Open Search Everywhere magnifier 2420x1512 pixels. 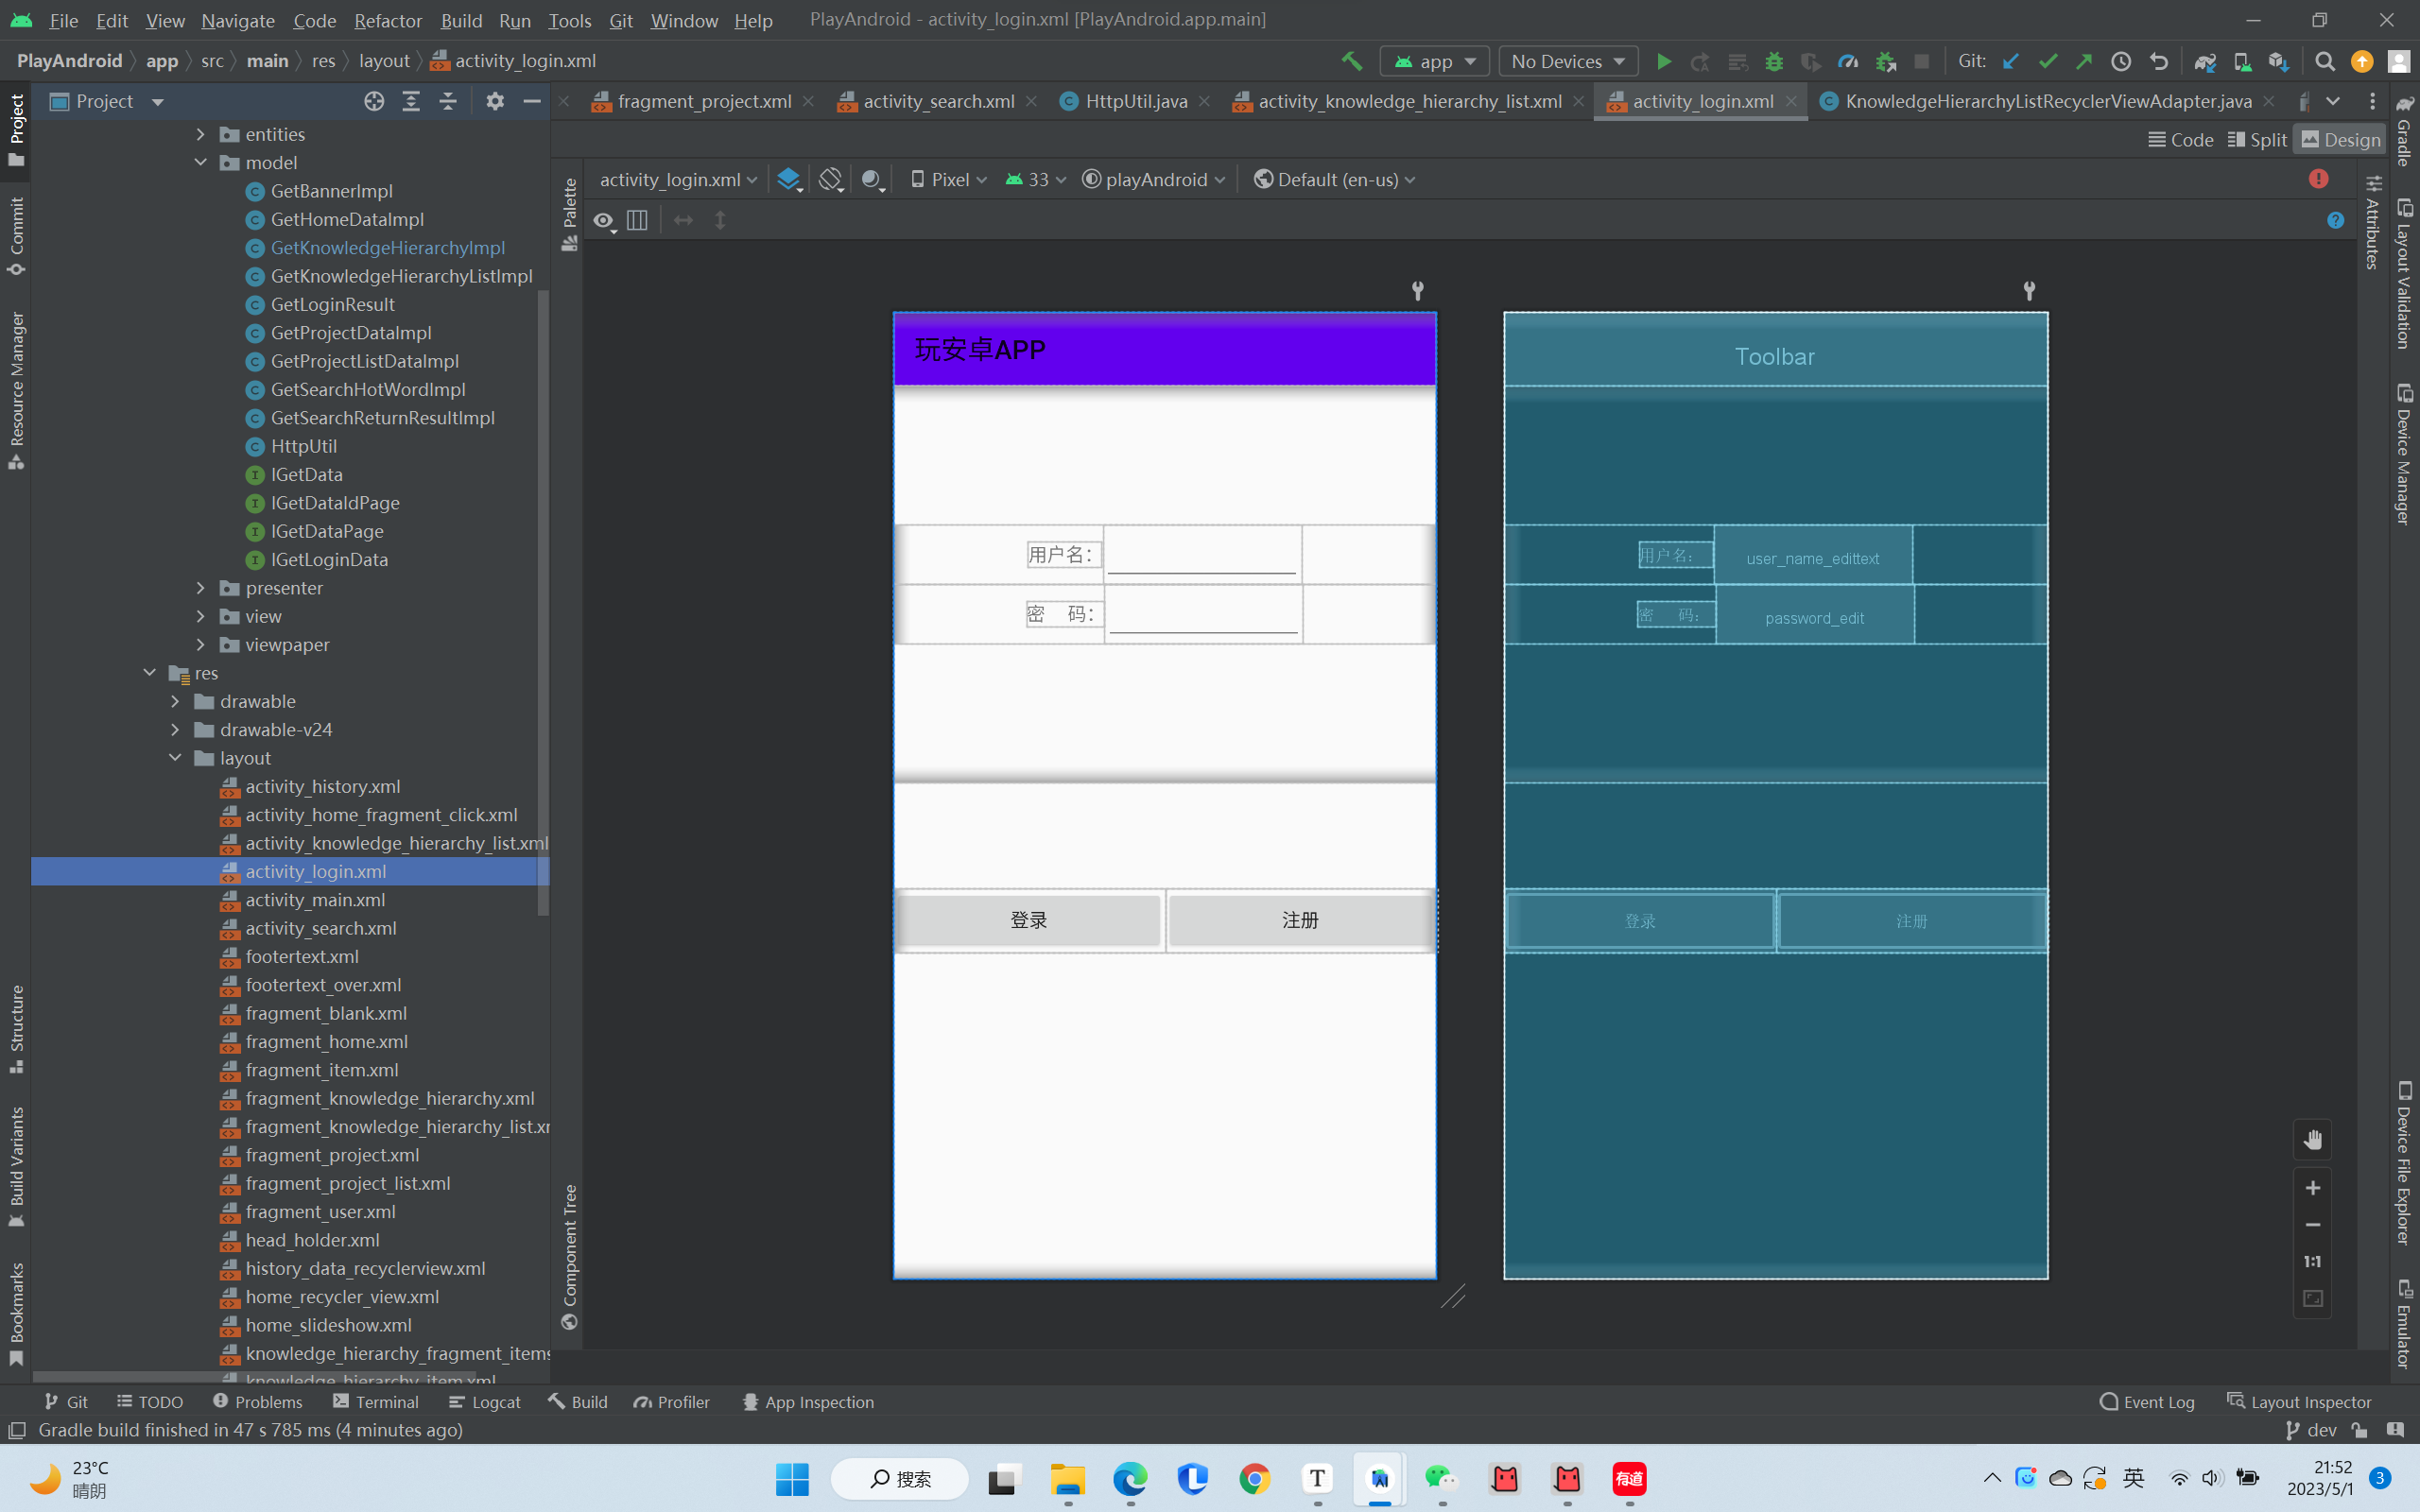click(x=2324, y=61)
